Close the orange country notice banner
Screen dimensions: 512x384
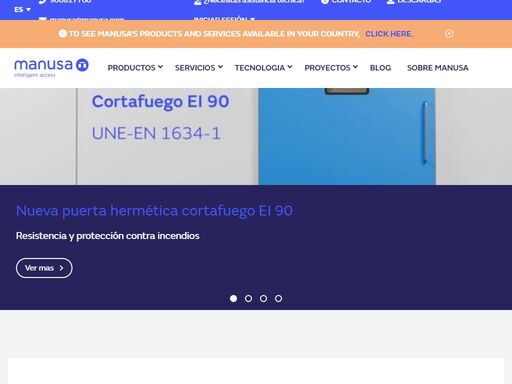[x=449, y=34]
